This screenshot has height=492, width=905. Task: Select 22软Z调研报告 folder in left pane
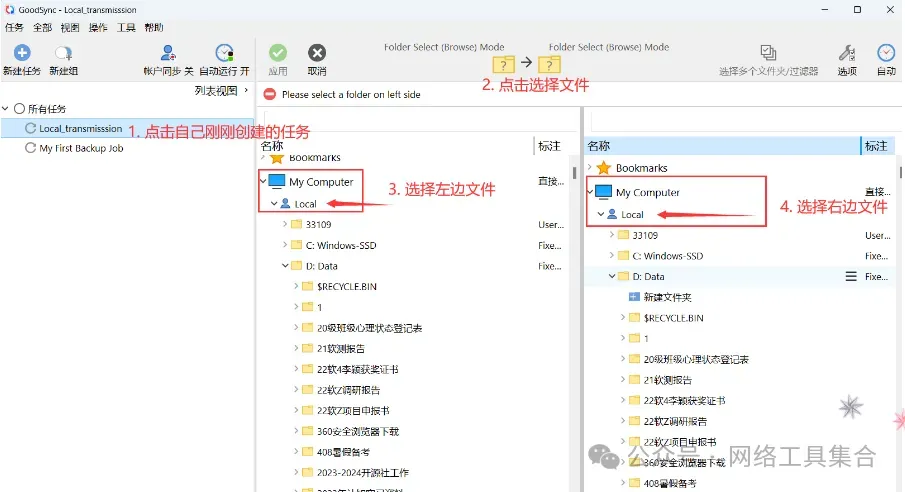349,390
